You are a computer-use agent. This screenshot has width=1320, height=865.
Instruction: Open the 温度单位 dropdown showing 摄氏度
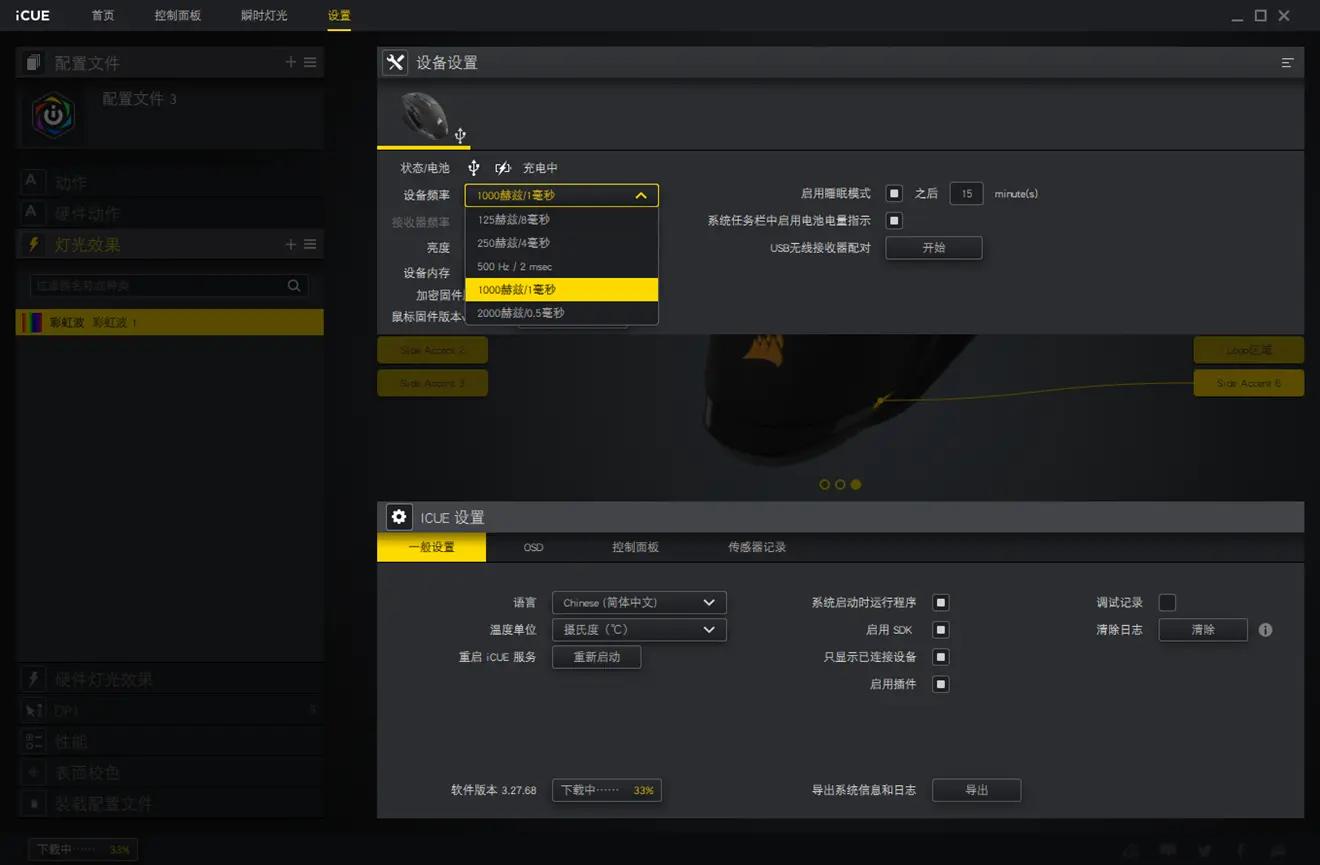click(639, 630)
